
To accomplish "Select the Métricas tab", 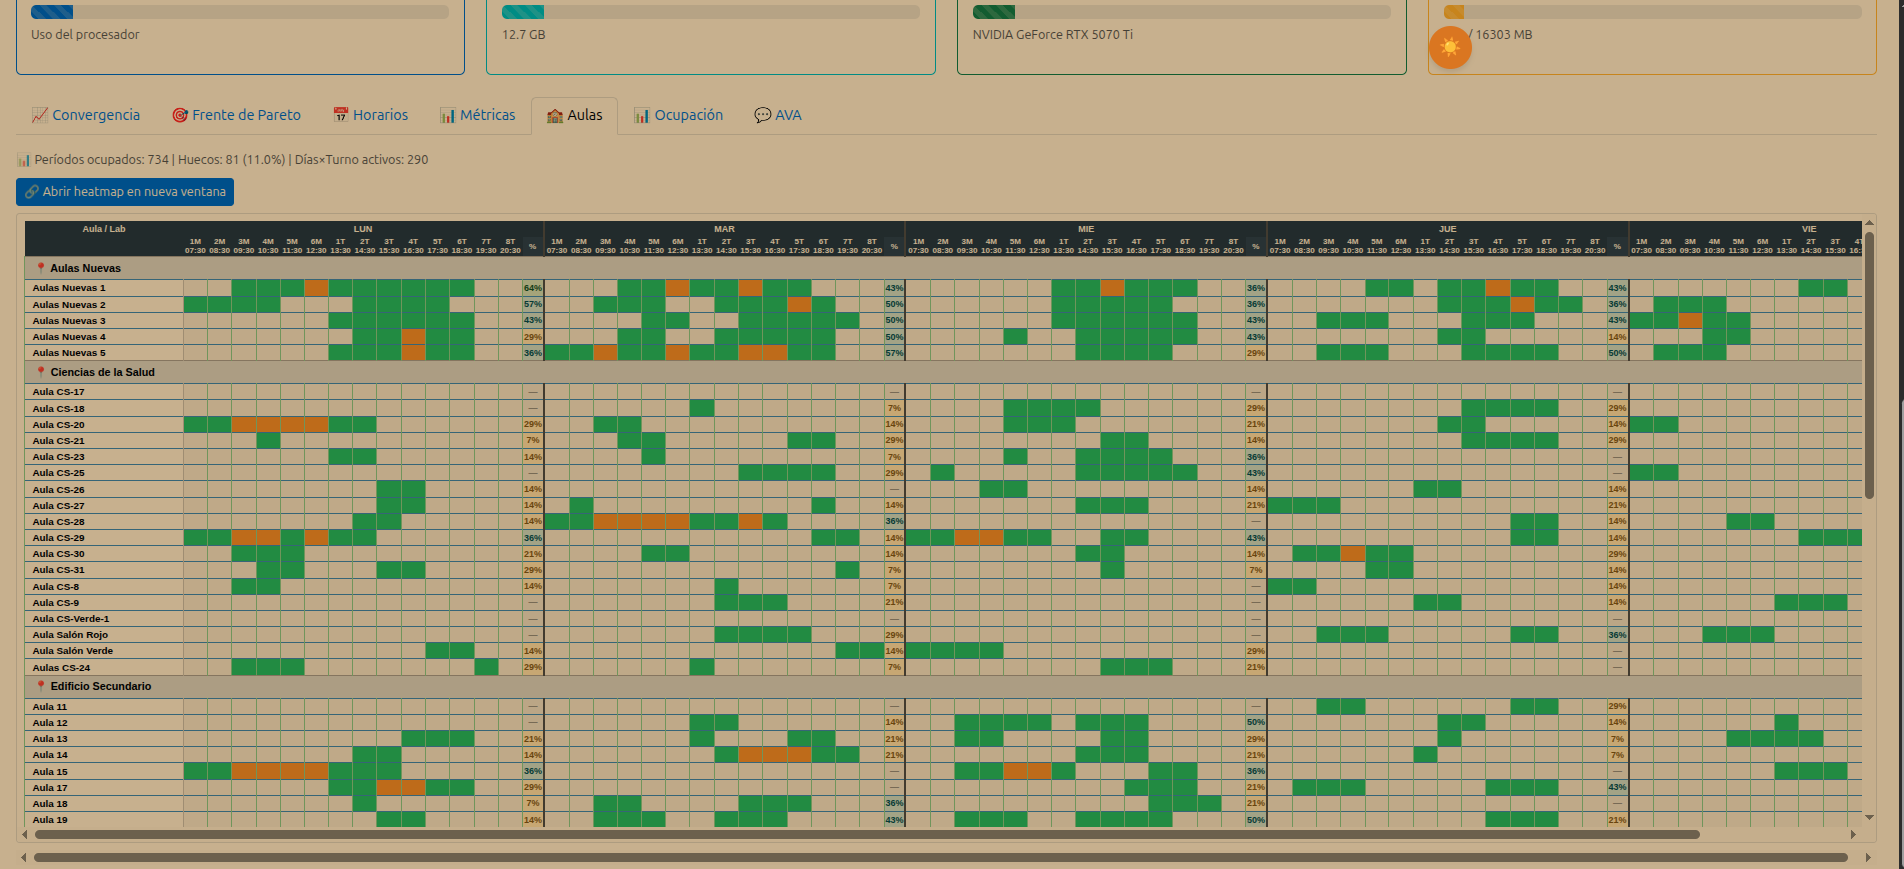I will pyautogui.click(x=477, y=115).
